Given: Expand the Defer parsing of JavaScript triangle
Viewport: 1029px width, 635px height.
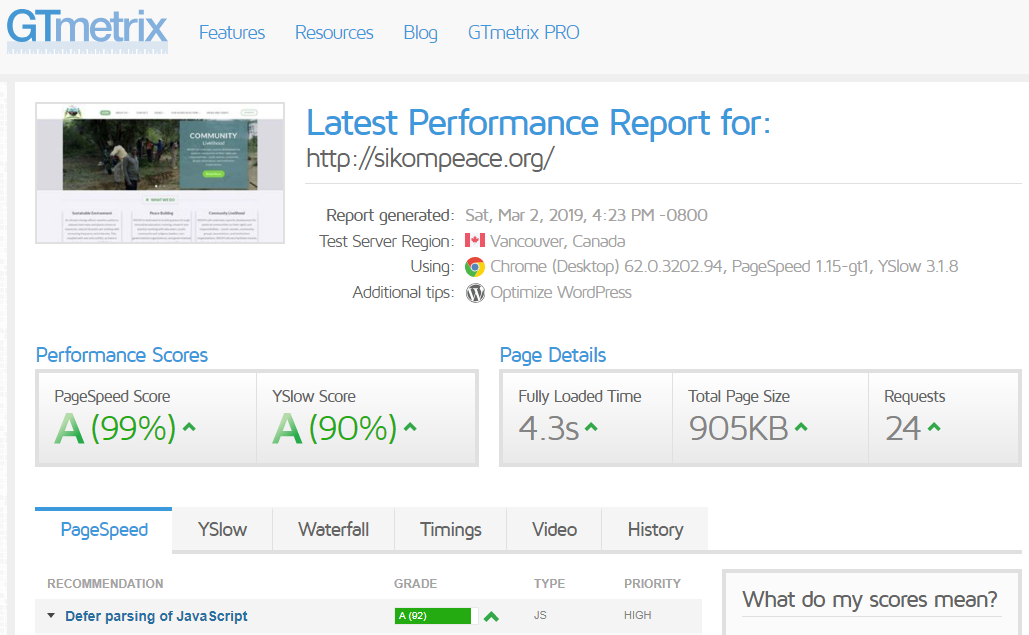Looking at the screenshot, I should click(51, 616).
